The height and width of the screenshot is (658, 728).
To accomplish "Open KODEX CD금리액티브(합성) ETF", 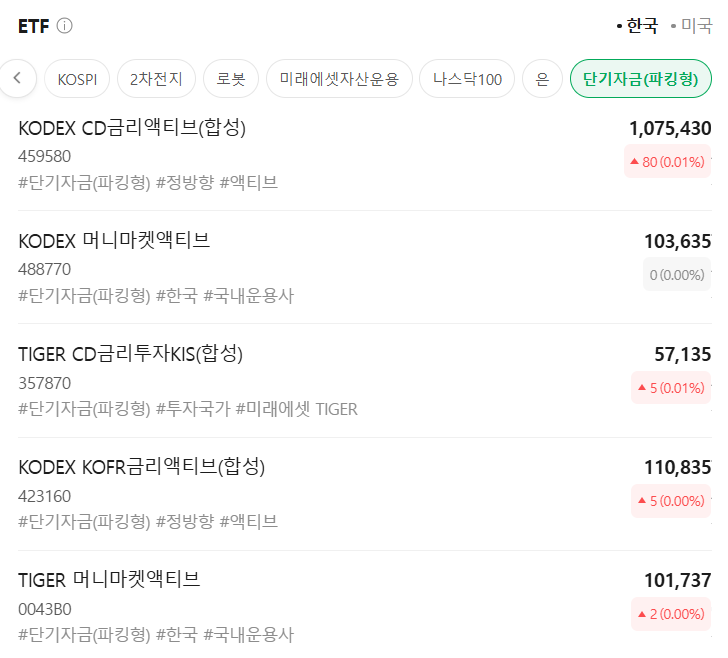I will [132, 128].
